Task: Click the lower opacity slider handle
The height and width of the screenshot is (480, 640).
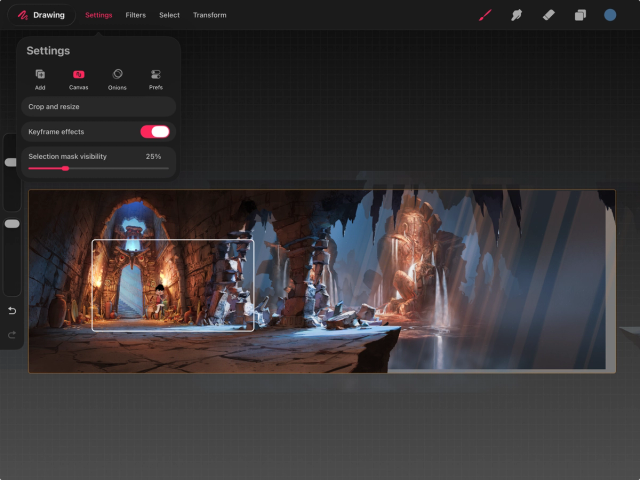Action: coord(12,224)
